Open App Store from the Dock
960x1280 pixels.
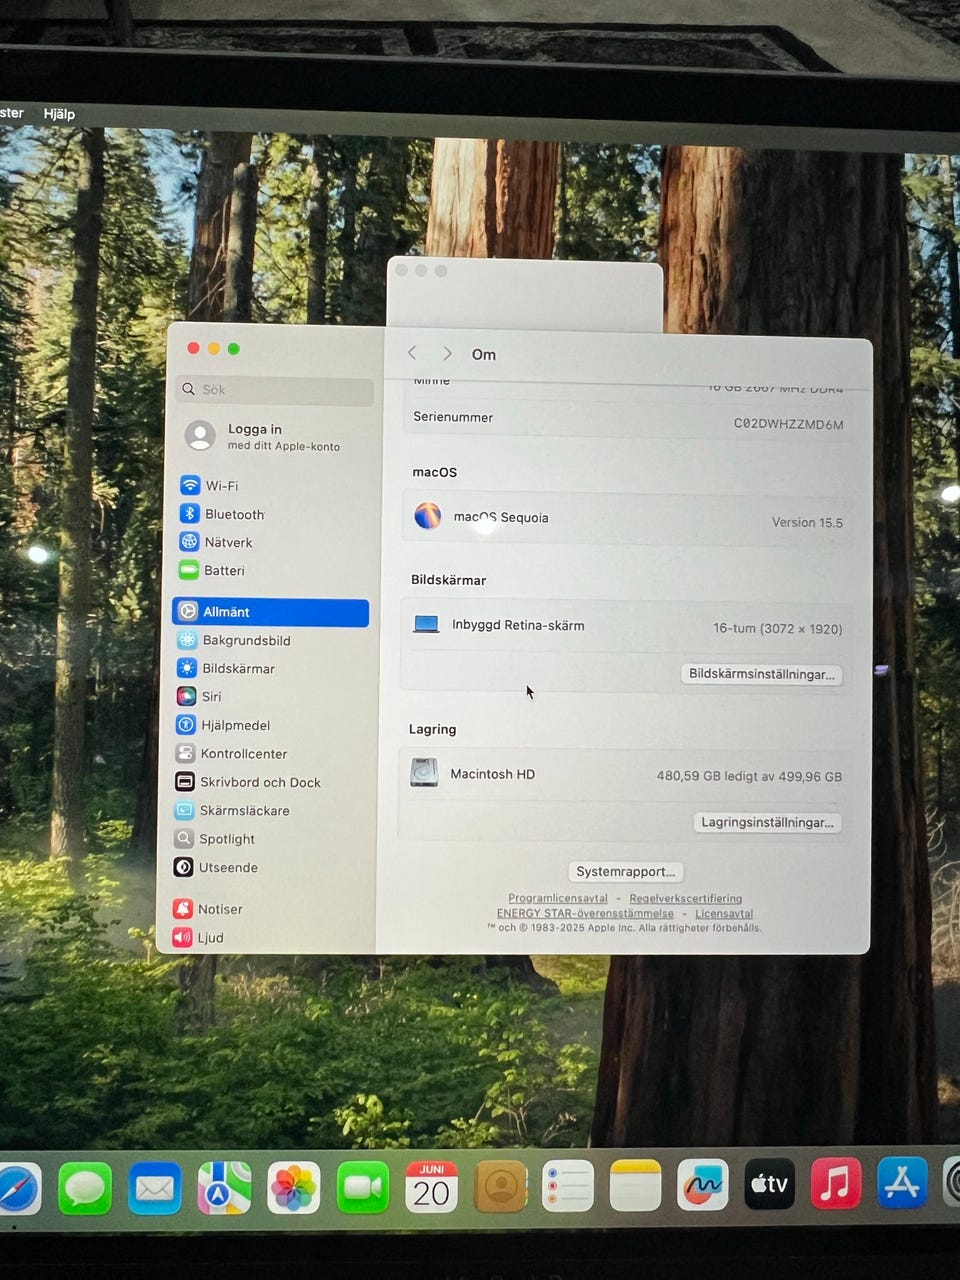902,1182
